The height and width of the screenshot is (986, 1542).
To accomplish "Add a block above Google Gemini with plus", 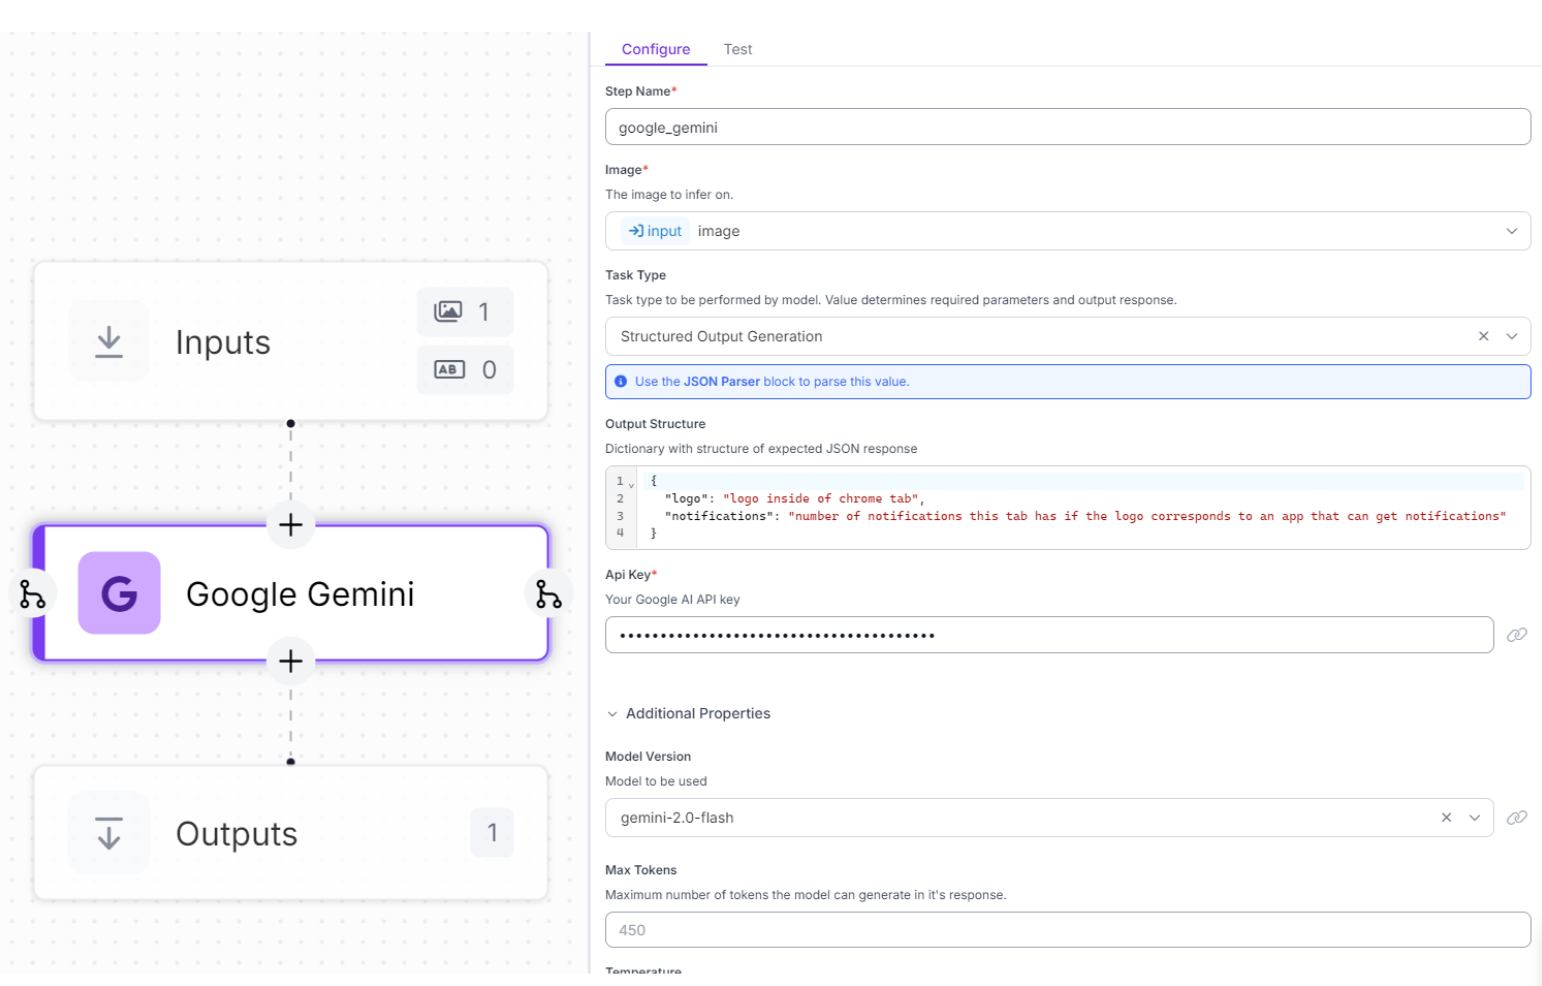I will coord(291,525).
